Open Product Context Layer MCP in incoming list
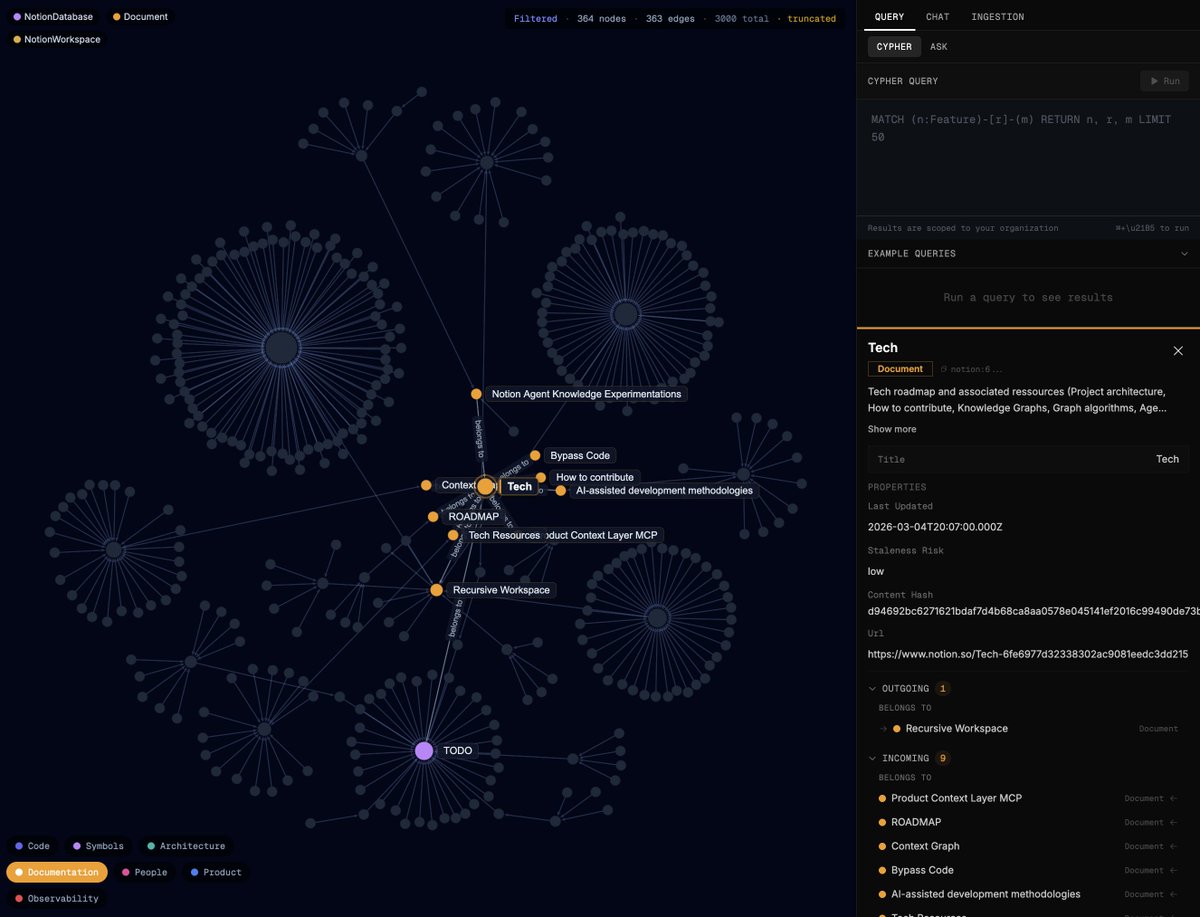1200x917 pixels. [x=1028, y=798]
